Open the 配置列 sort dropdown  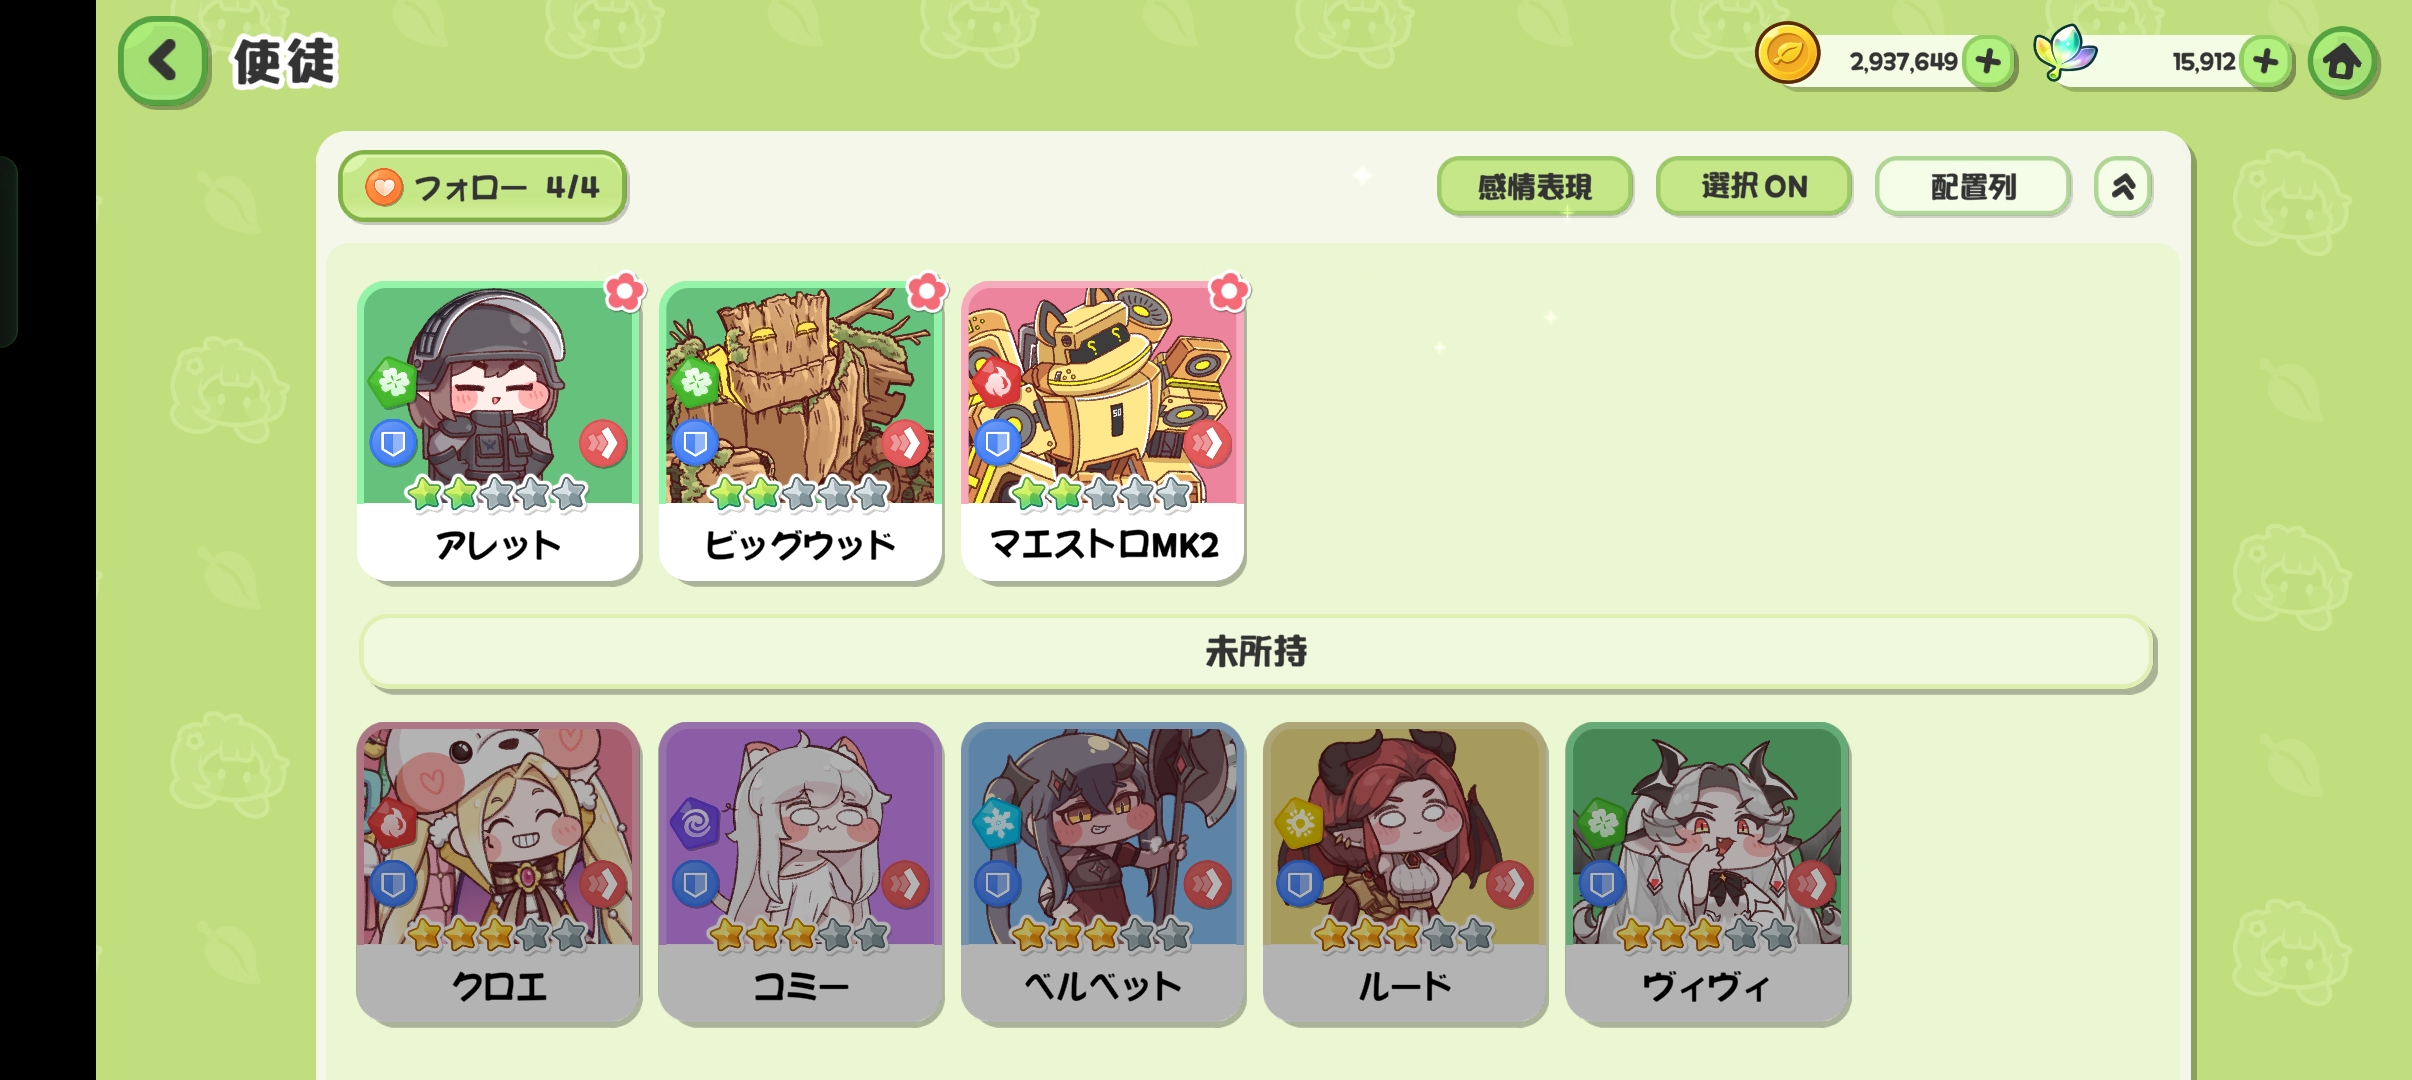[1972, 187]
